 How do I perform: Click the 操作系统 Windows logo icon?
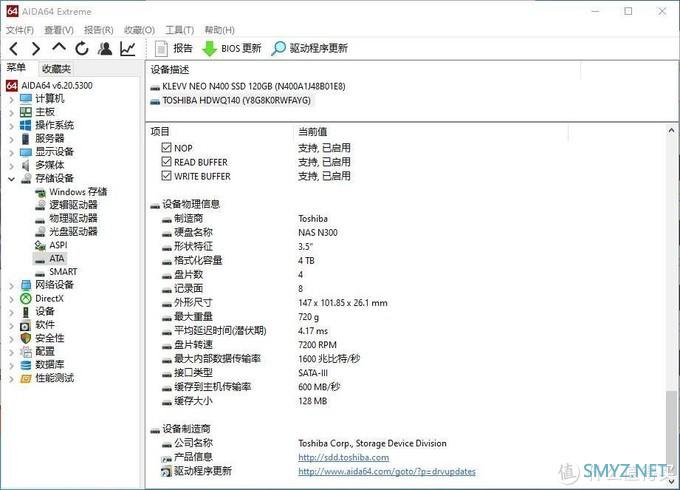coord(26,126)
